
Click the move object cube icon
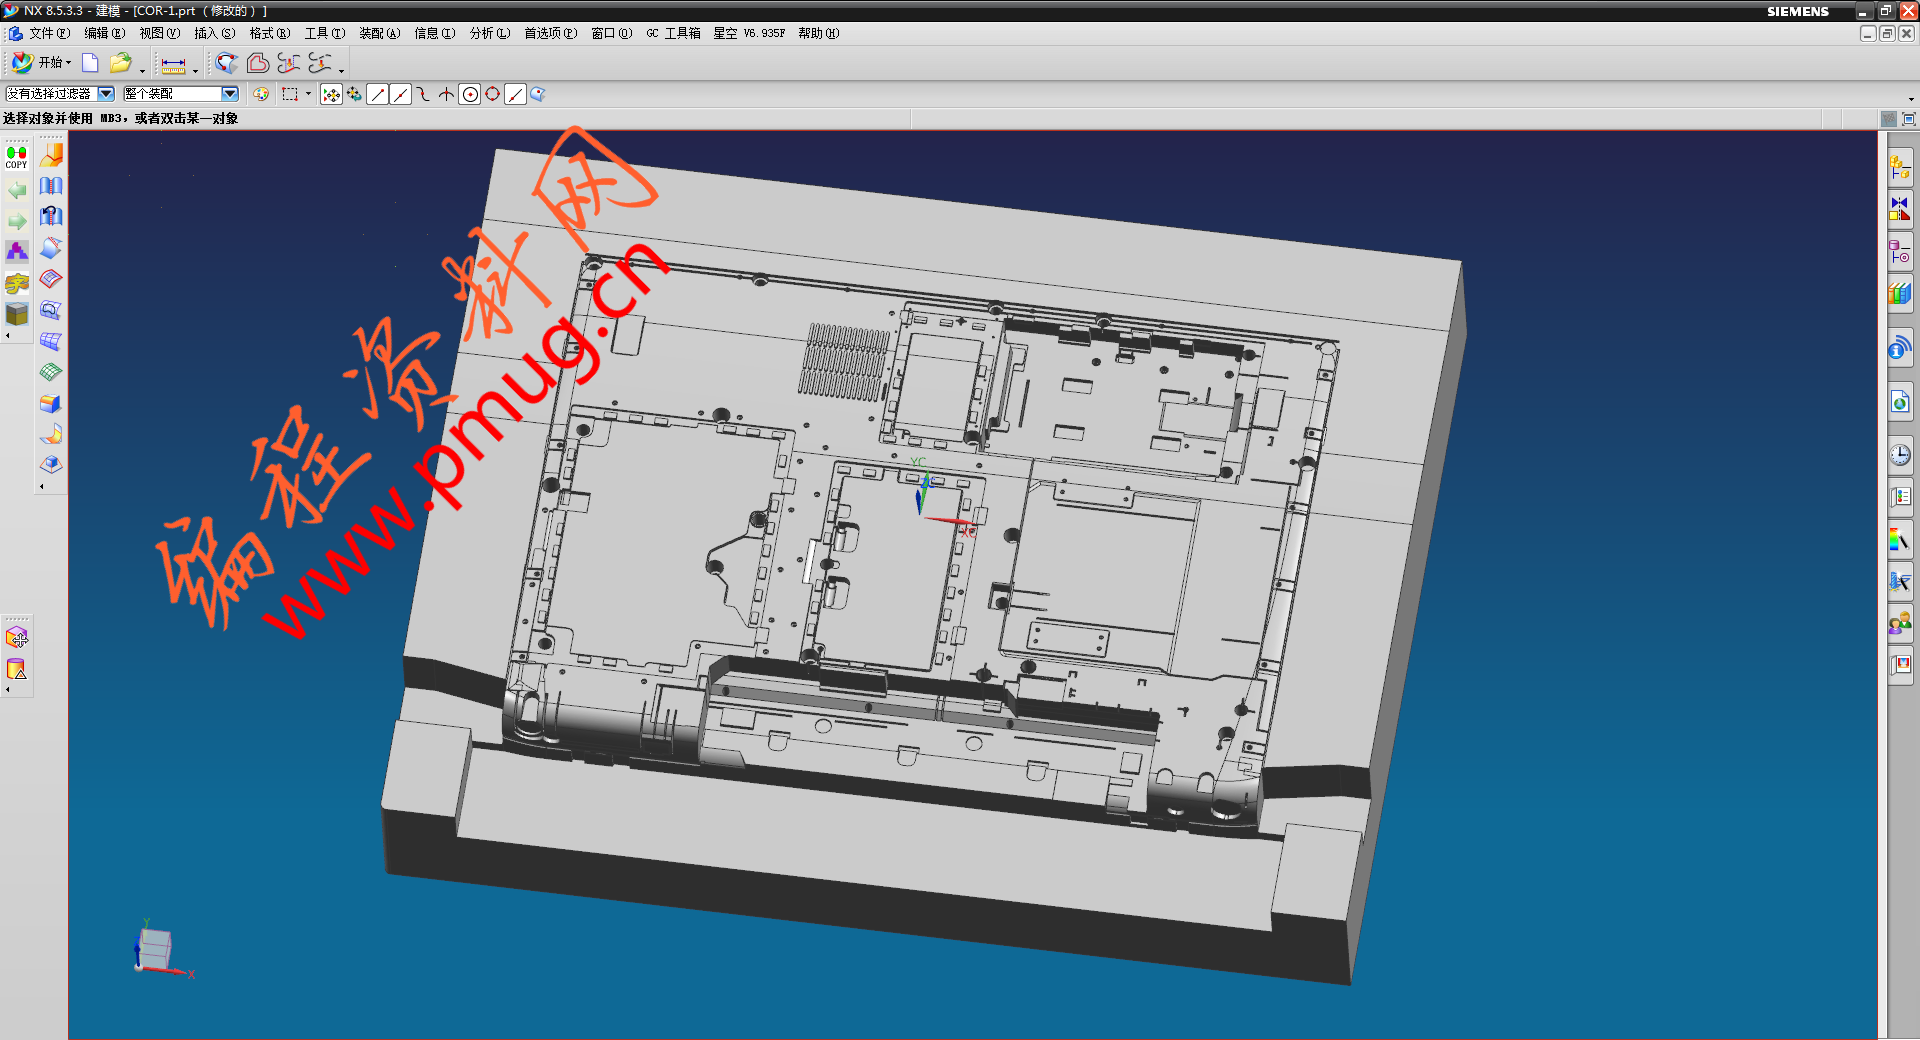click(17, 638)
